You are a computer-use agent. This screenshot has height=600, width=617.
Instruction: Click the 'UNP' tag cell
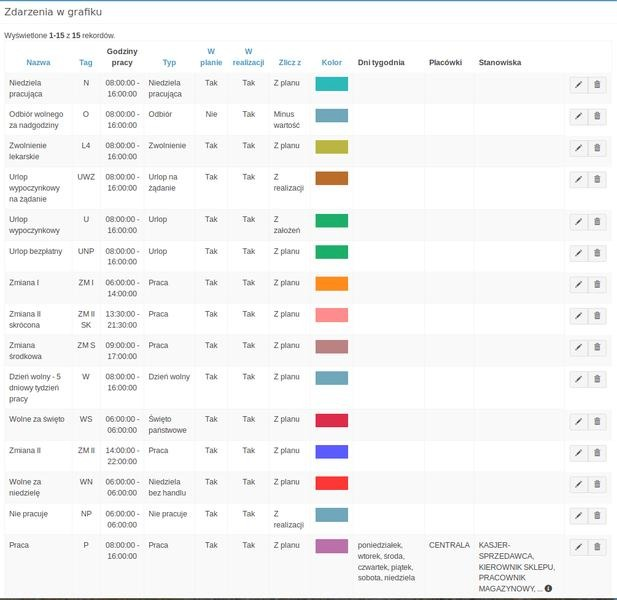point(86,251)
